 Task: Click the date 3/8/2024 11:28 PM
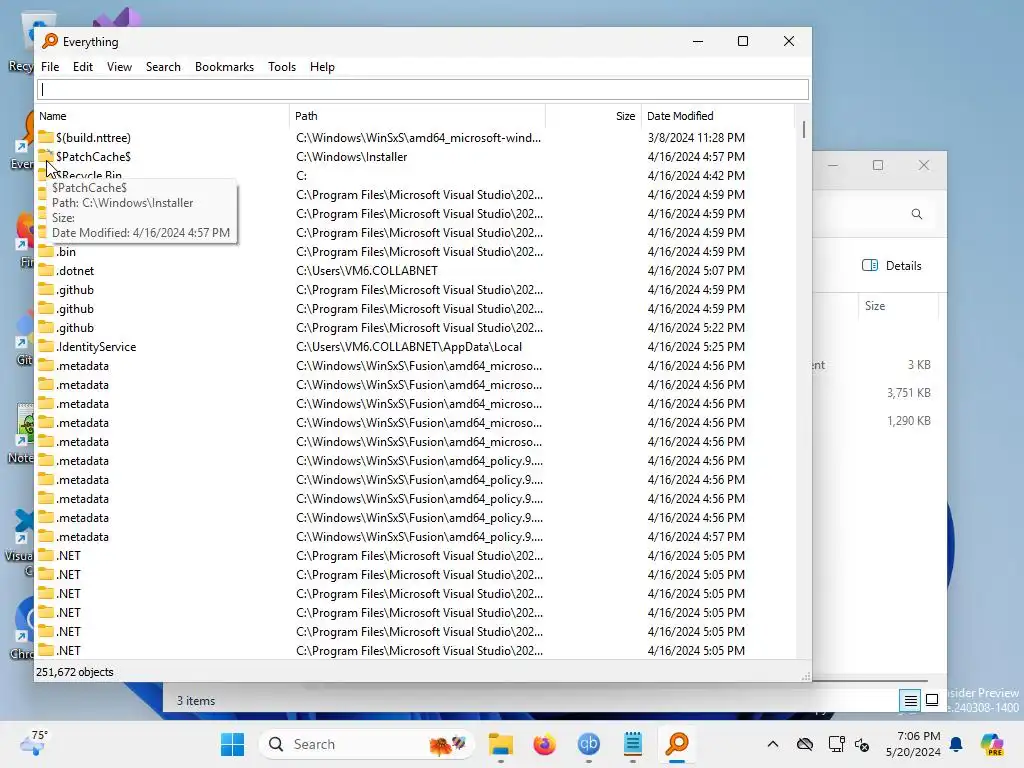[x=696, y=137]
